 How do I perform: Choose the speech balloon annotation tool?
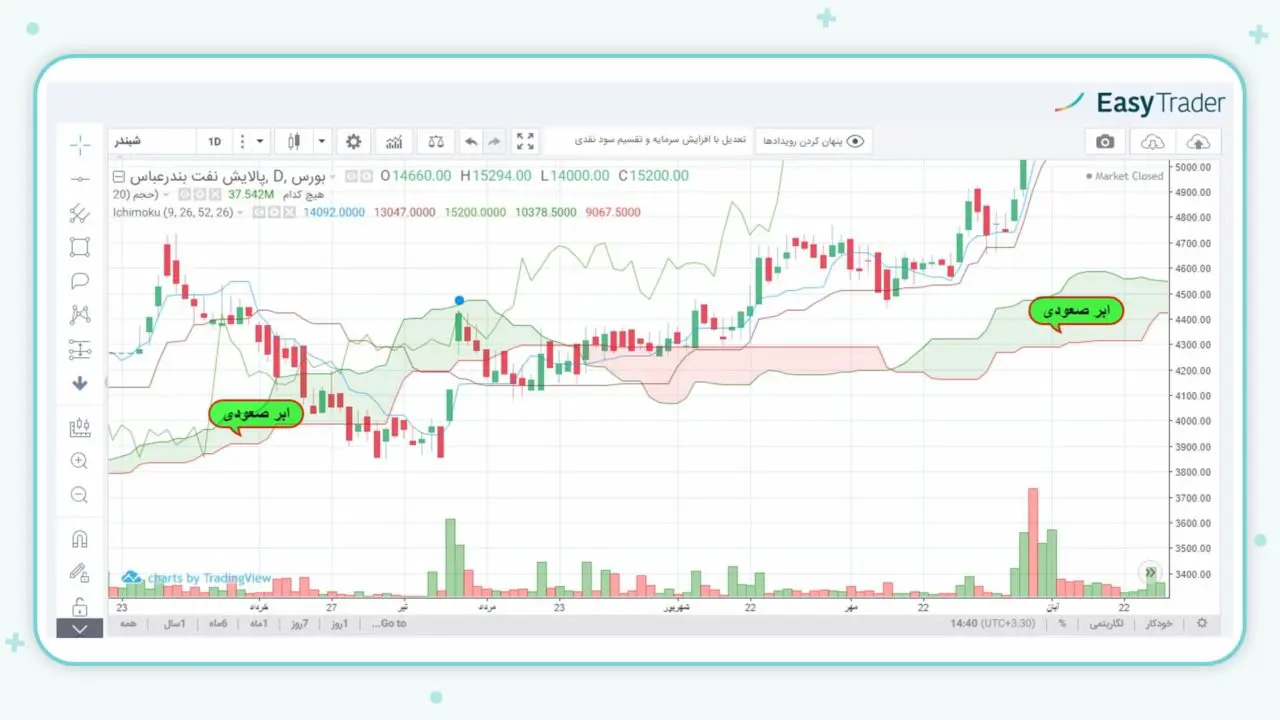(80, 281)
